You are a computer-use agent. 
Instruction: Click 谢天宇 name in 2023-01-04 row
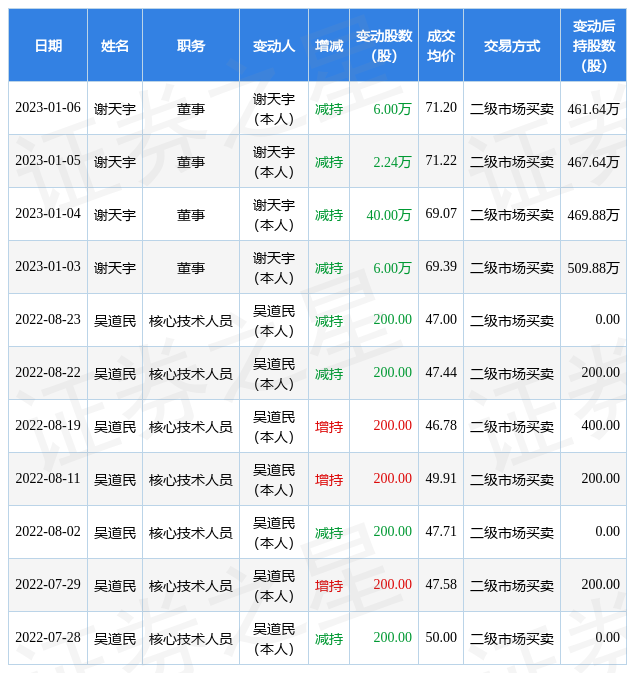pos(115,215)
